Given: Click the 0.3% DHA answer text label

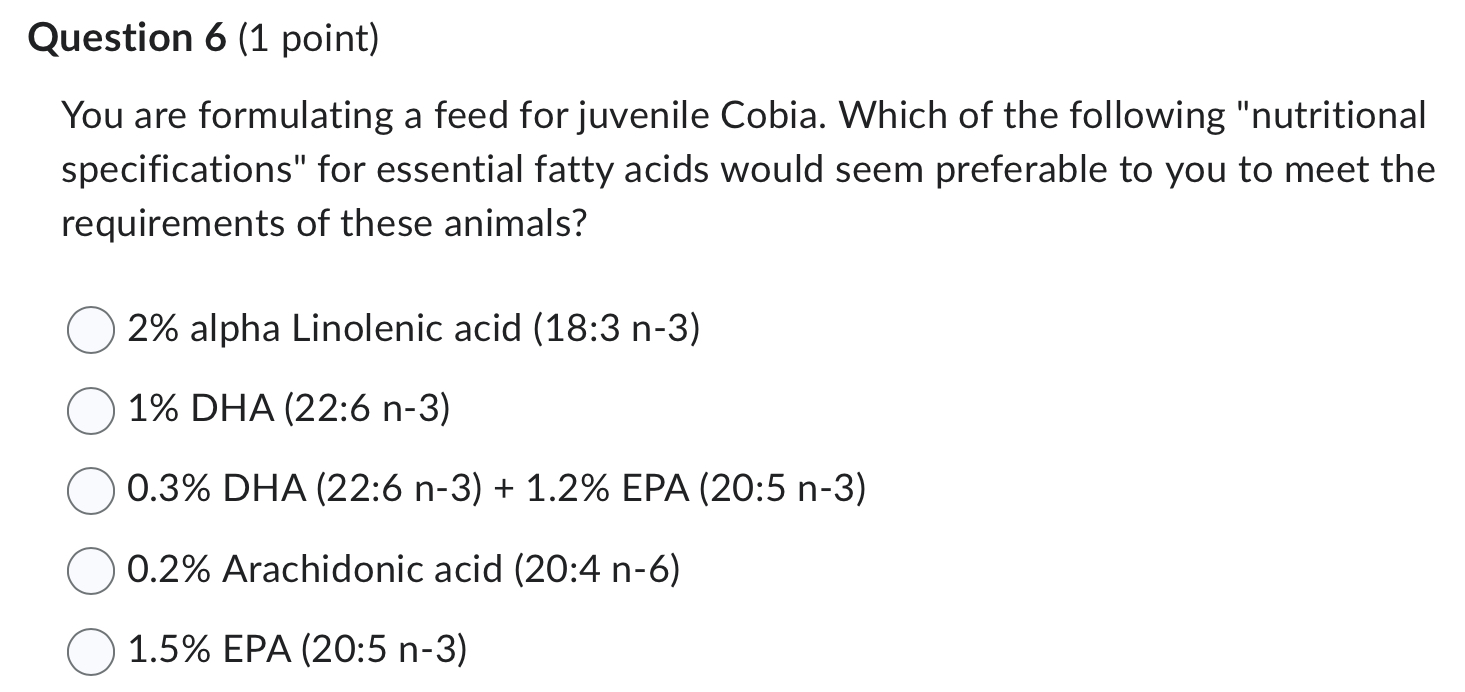Looking at the screenshot, I should tap(497, 489).
